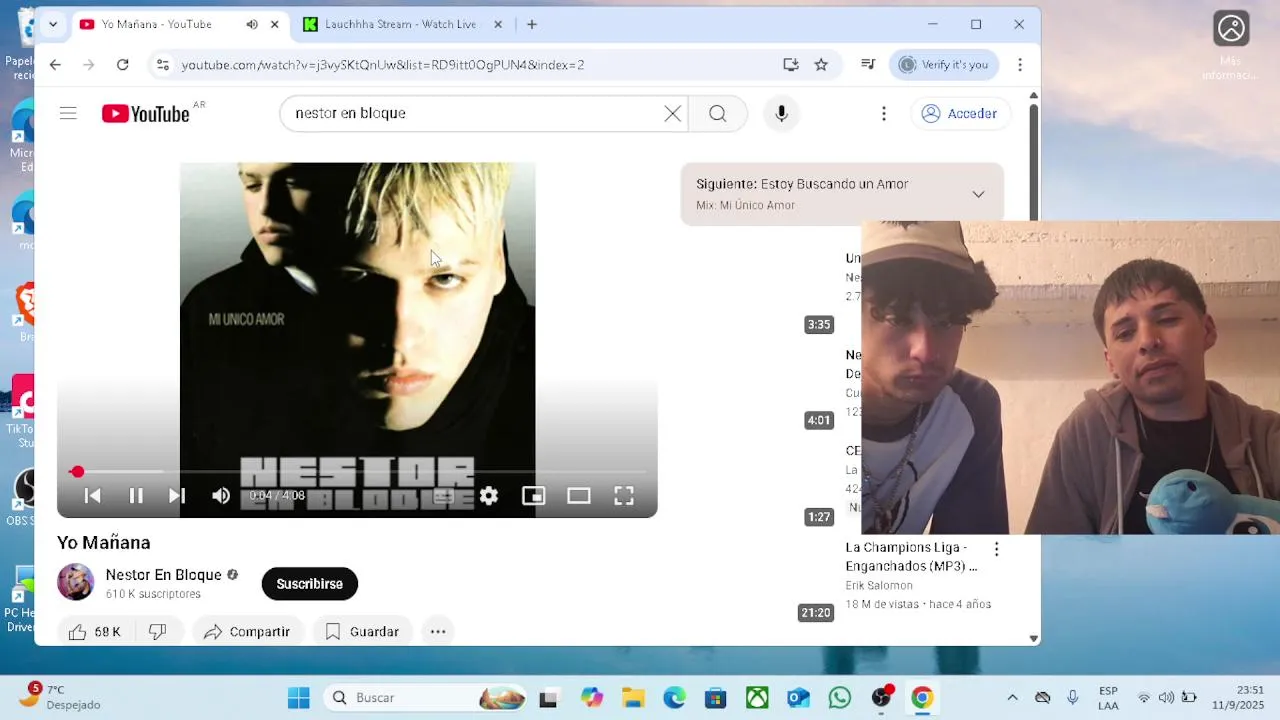Reload the current page
1280x720 pixels.
122,65
